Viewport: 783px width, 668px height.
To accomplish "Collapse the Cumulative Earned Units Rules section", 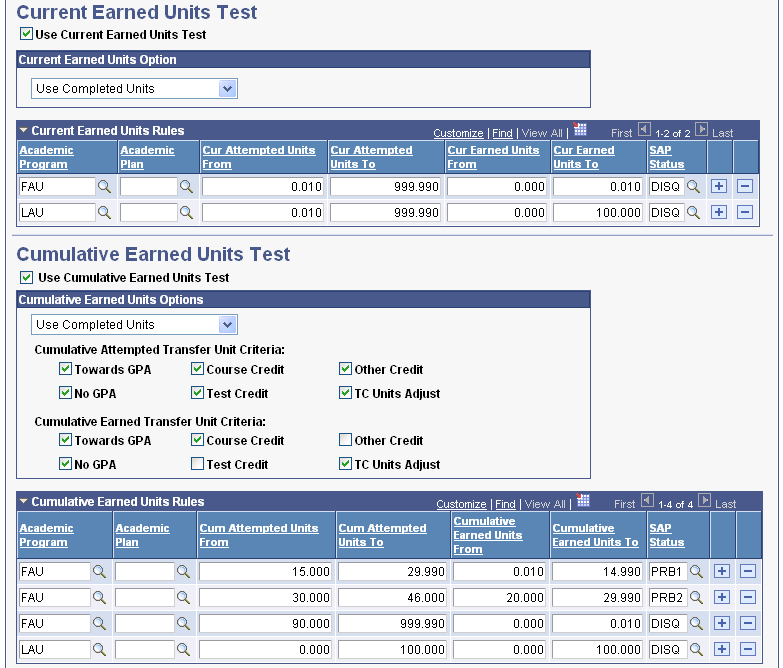I will click(x=23, y=501).
